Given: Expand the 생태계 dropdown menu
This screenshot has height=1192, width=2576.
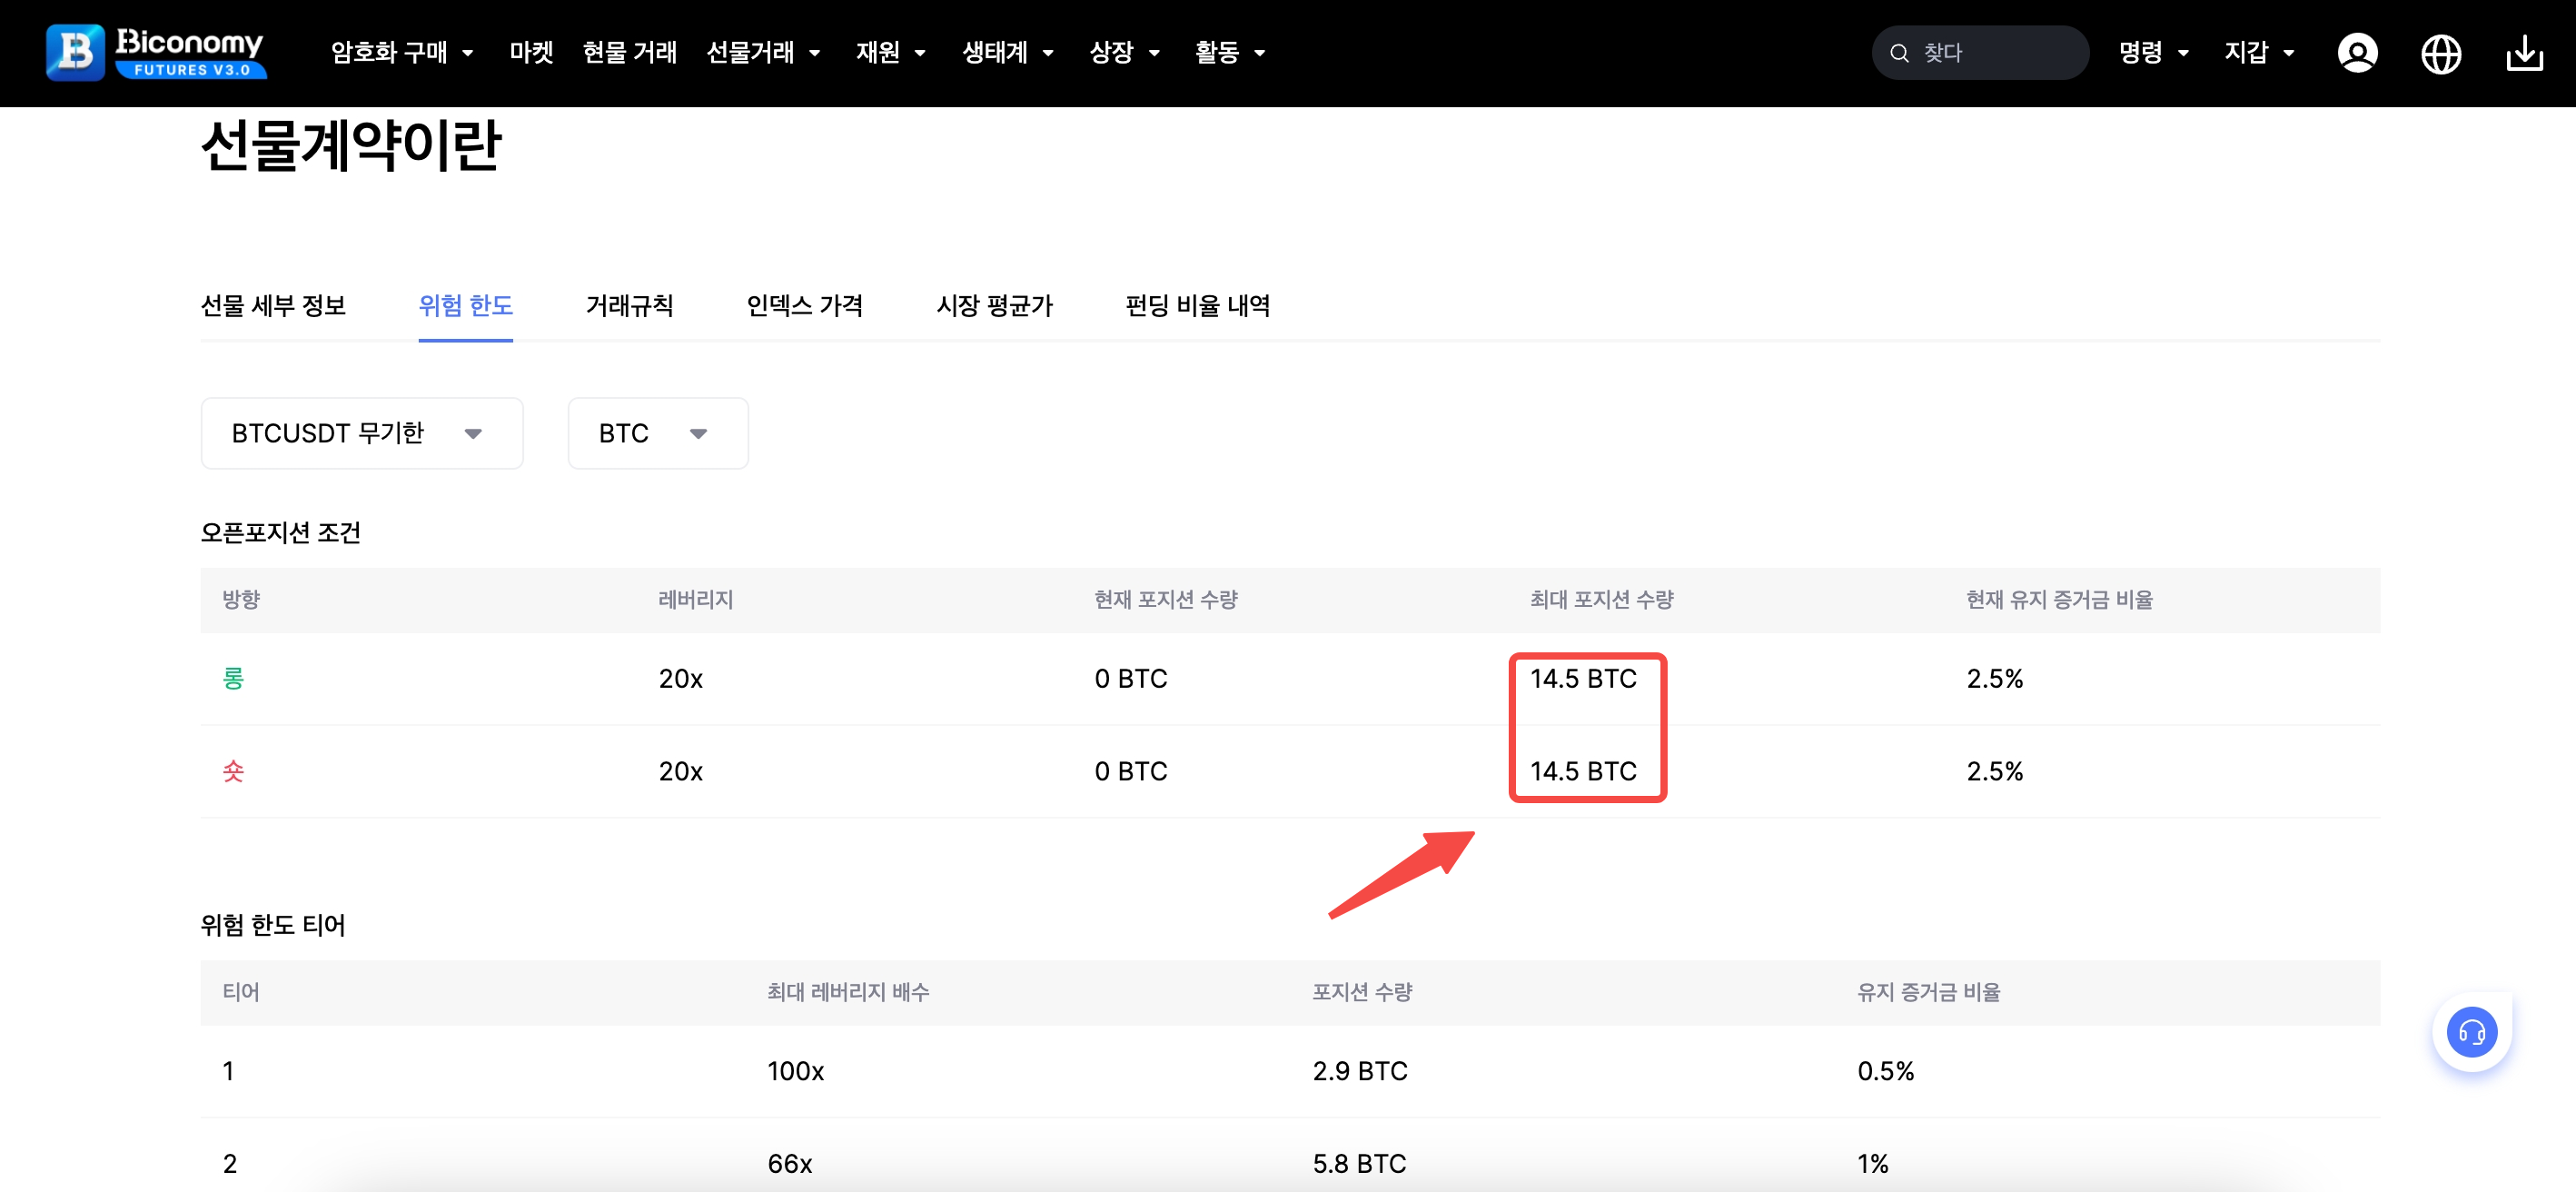Looking at the screenshot, I should click(x=1008, y=52).
